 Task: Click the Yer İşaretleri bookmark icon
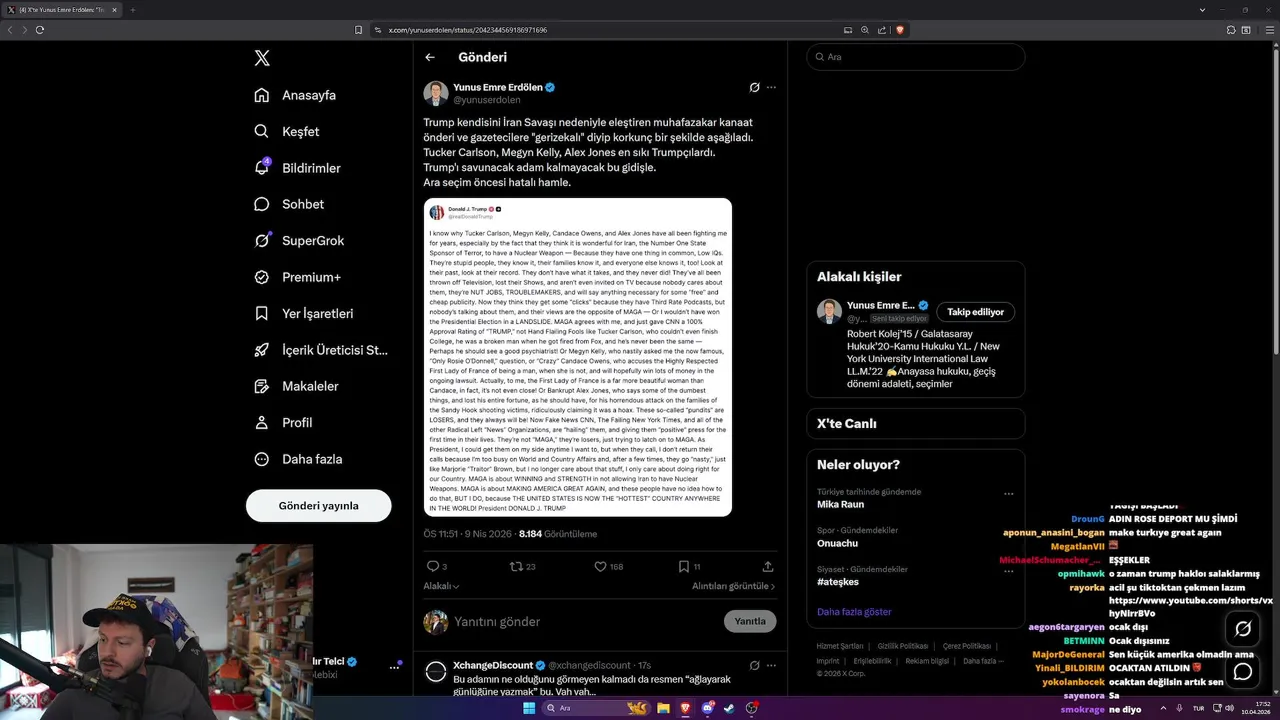point(262,313)
